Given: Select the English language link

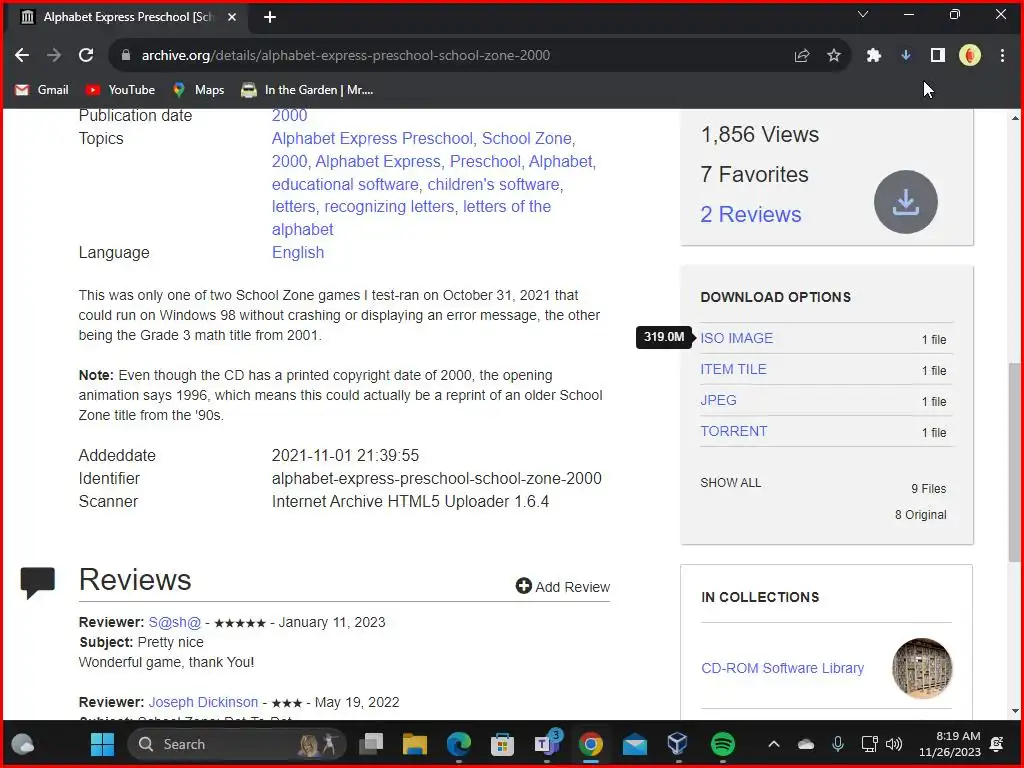Looking at the screenshot, I should [298, 253].
